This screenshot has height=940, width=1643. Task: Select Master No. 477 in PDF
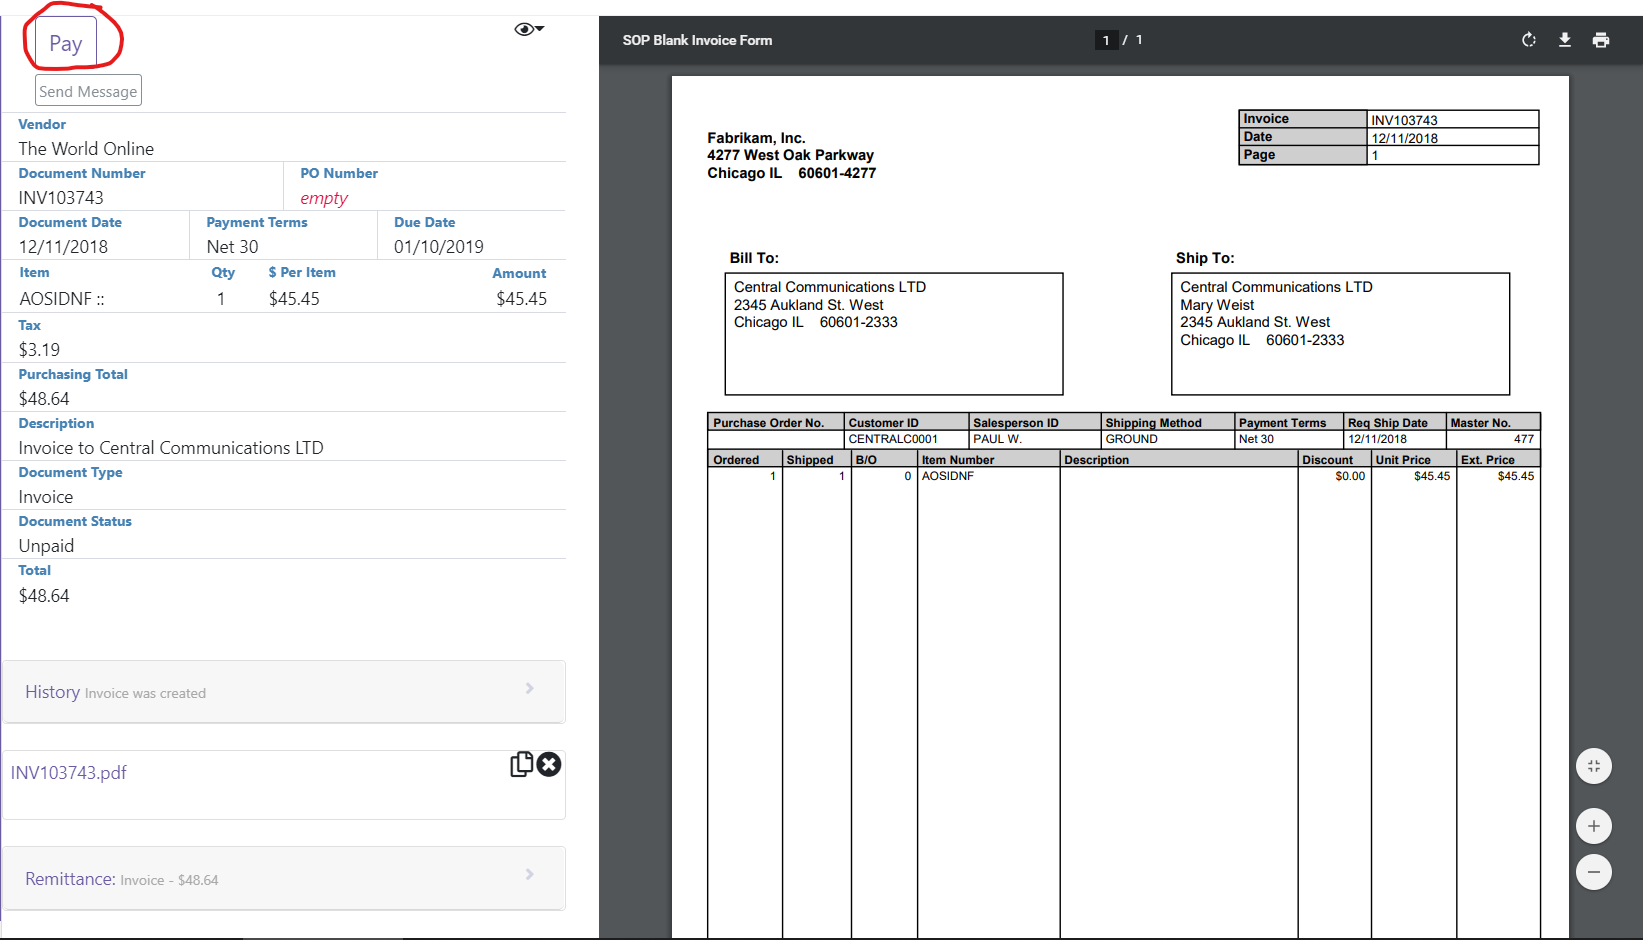click(x=1523, y=439)
